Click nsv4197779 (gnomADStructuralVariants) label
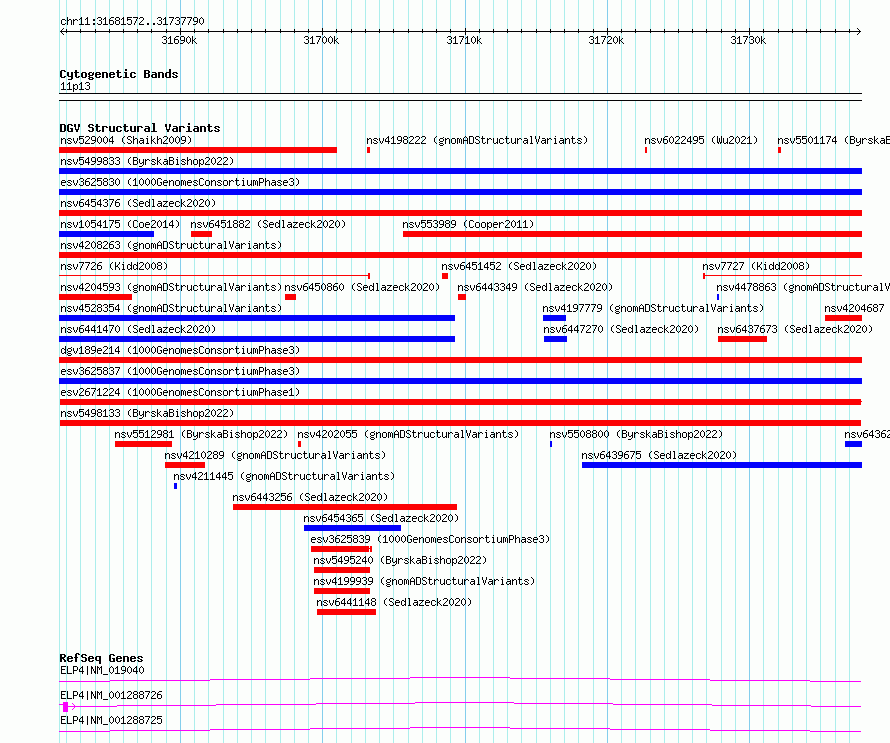 [653, 308]
